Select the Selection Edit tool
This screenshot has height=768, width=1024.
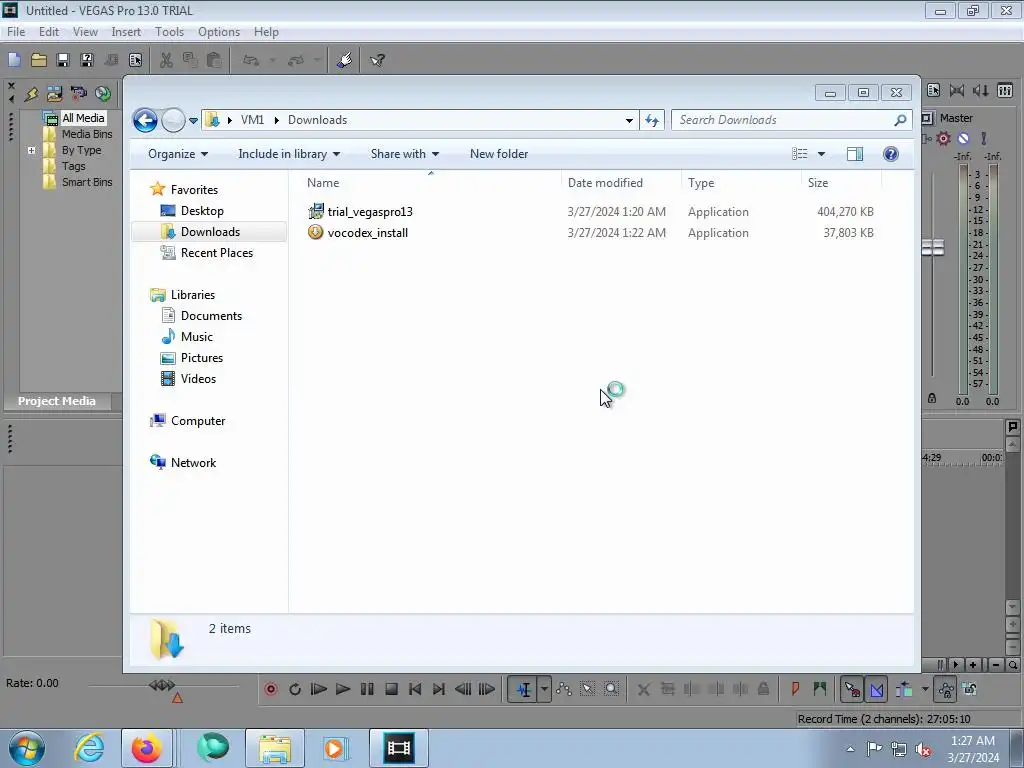click(587, 689)
